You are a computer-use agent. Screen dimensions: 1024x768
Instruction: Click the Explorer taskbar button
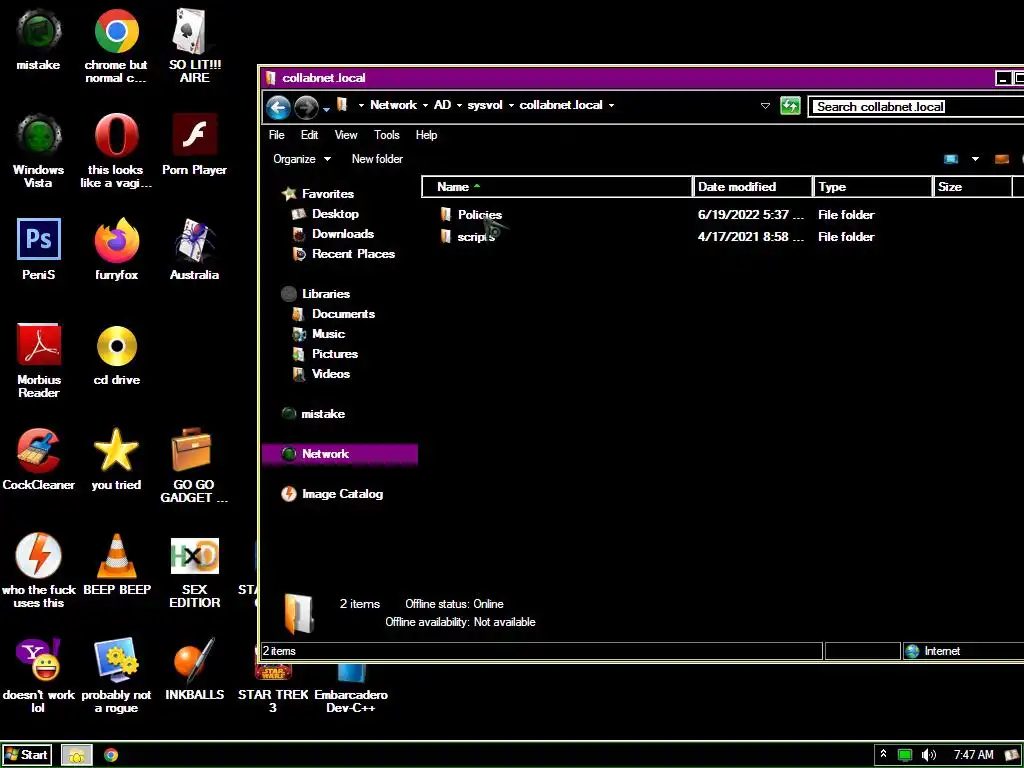pos(77,755)
